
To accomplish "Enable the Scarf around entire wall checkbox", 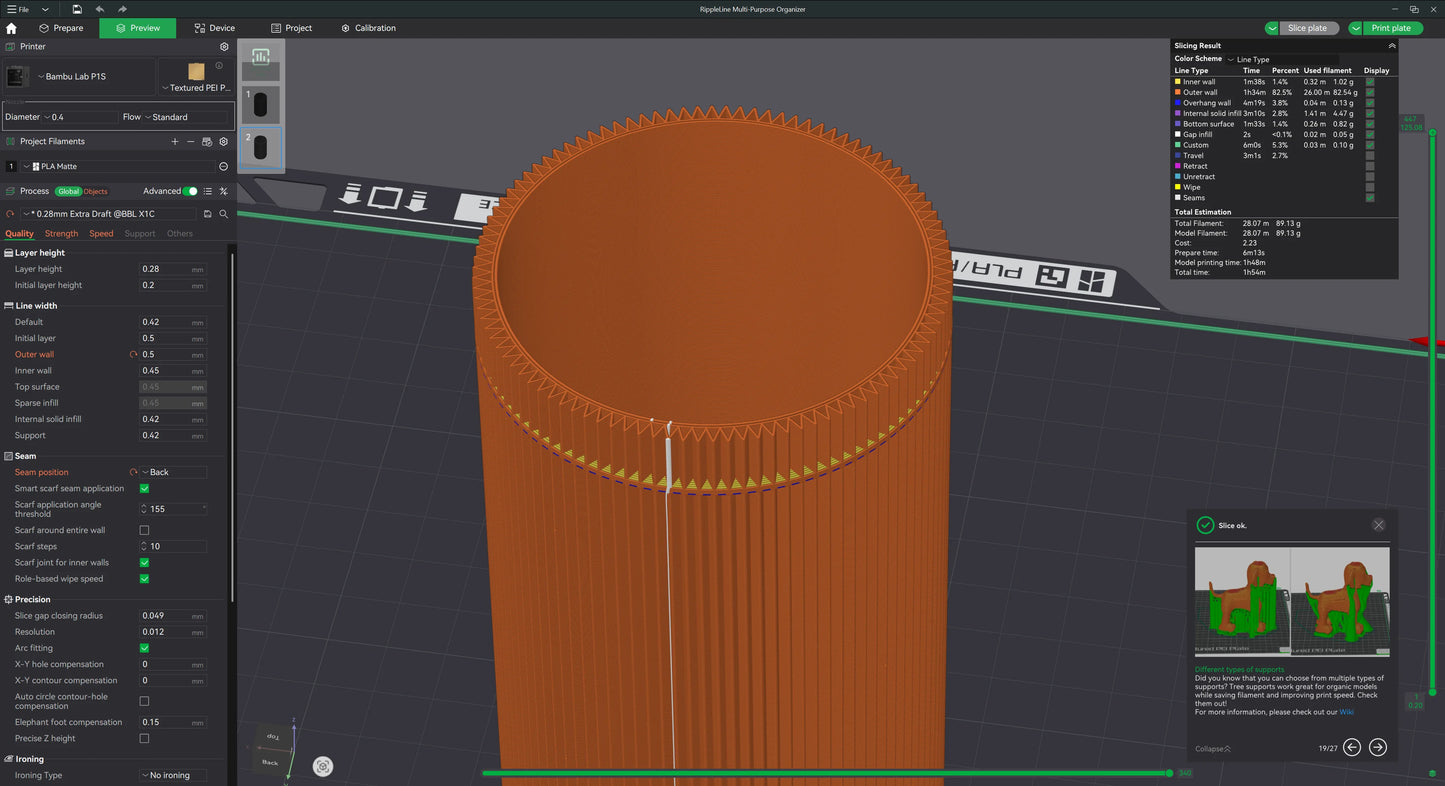I will 144,530.
